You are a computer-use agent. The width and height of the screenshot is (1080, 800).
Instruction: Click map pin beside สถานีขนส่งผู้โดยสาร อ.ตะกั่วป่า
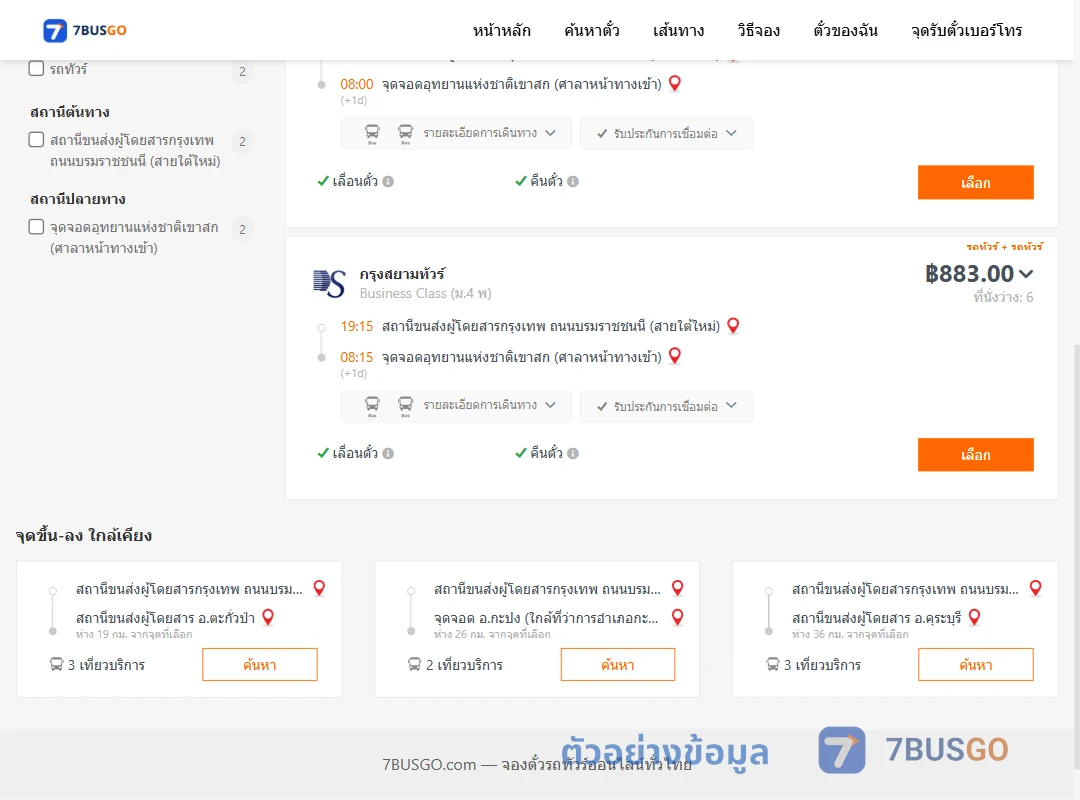[269, 617]
